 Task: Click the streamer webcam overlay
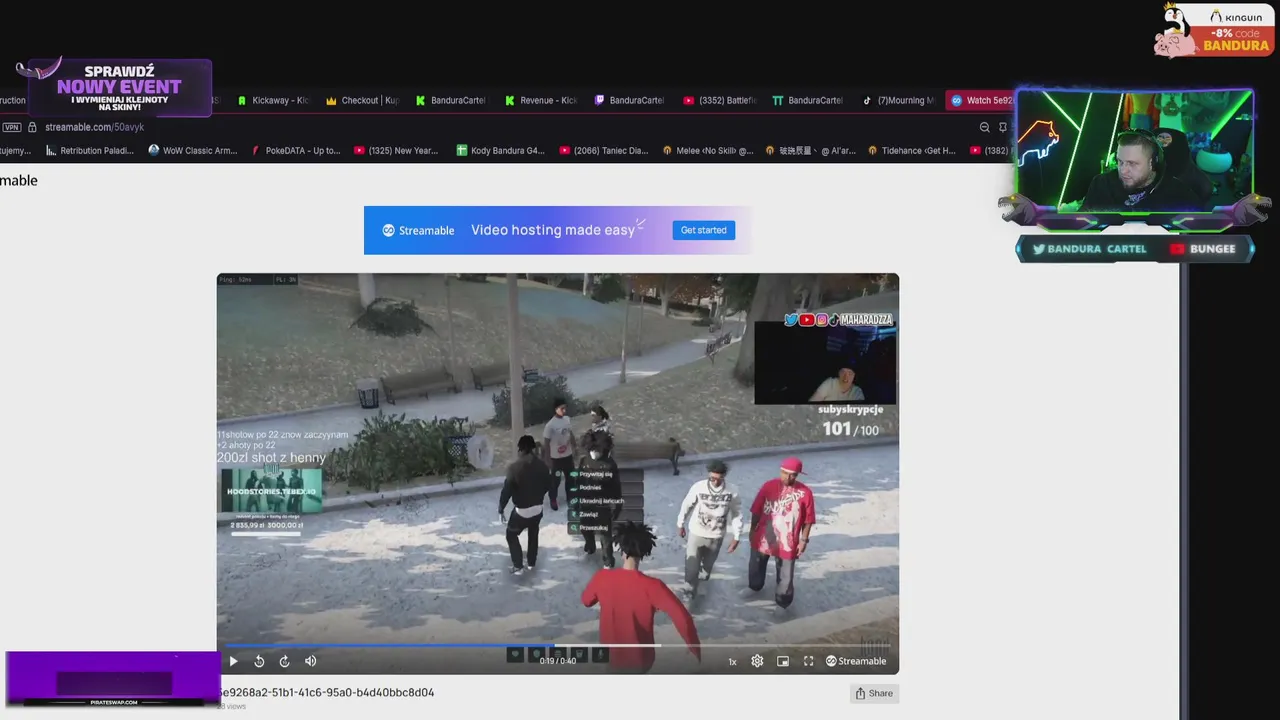1135,150
